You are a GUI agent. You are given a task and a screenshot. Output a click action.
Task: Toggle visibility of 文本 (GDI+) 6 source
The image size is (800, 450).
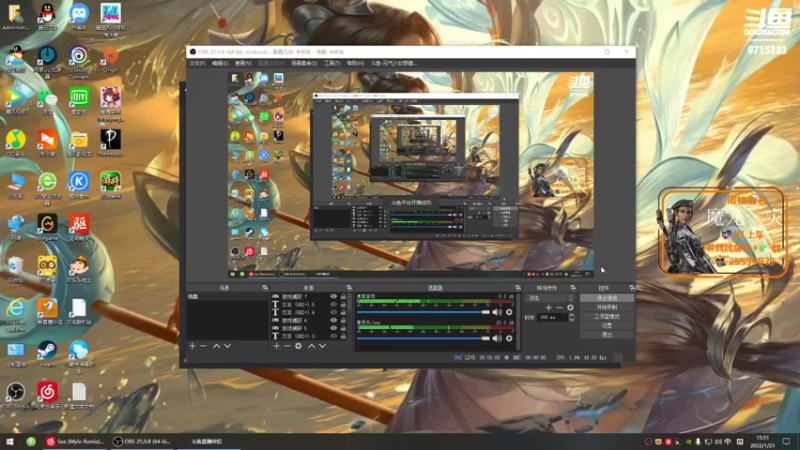(x=333, y=305)
